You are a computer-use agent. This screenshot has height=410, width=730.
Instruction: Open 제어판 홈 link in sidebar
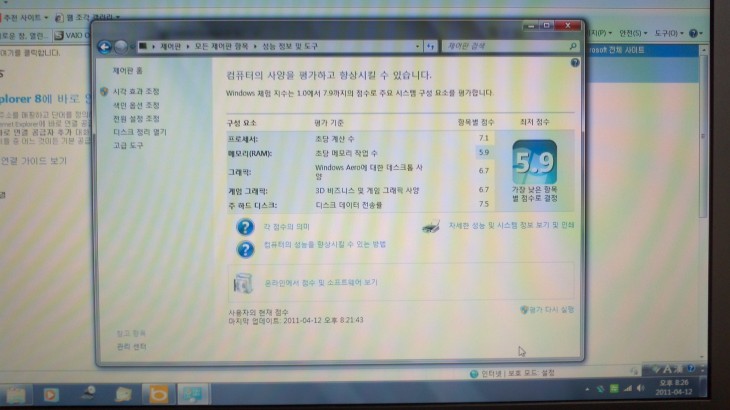128,71
